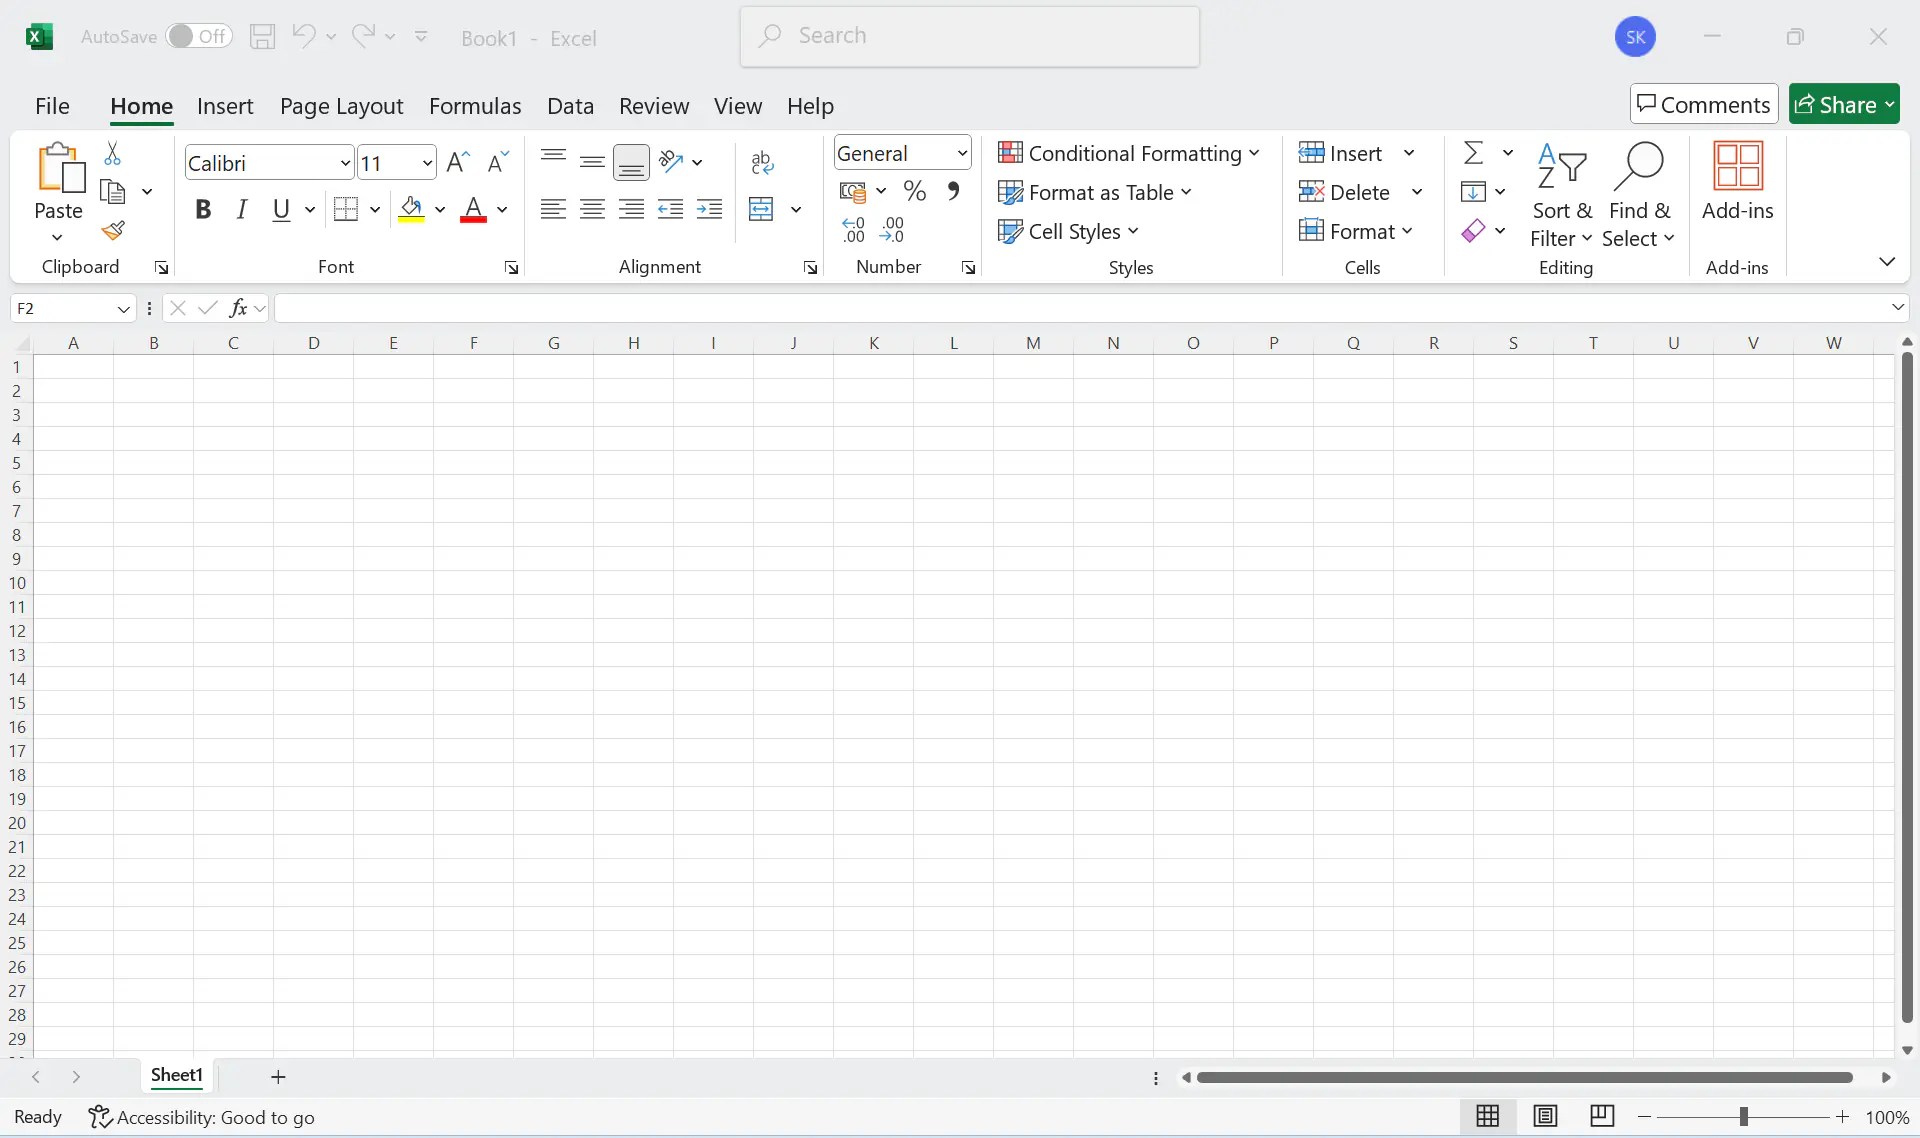Open the Page Layout tab
Image resolution: width=1920 pixels, height=1138 pixels.
pyautogui.click(x=341, y=106)
